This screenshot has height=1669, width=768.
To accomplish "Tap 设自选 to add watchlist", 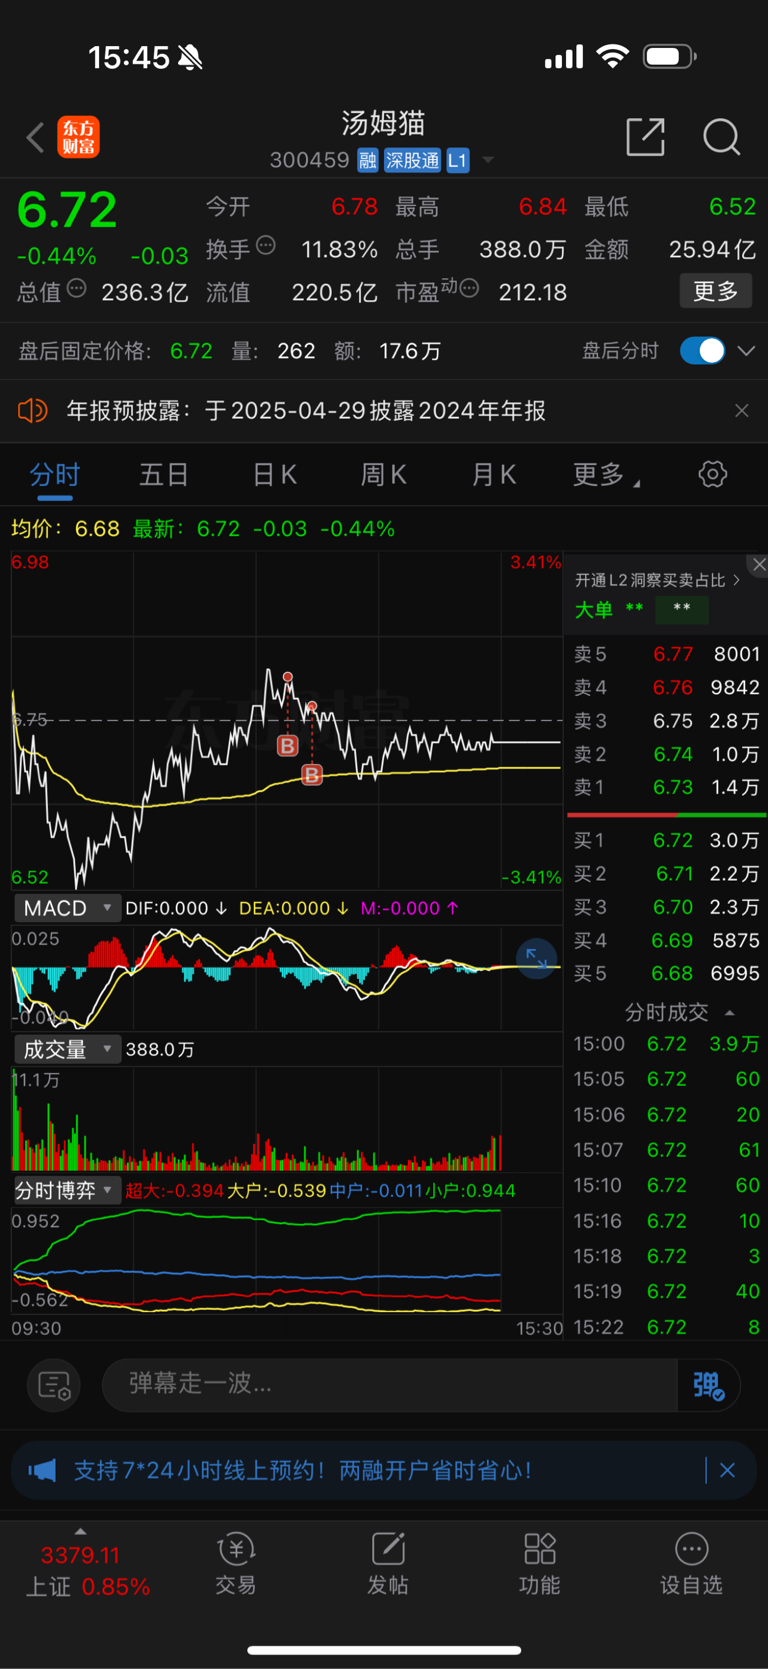I will point(691,1565).
